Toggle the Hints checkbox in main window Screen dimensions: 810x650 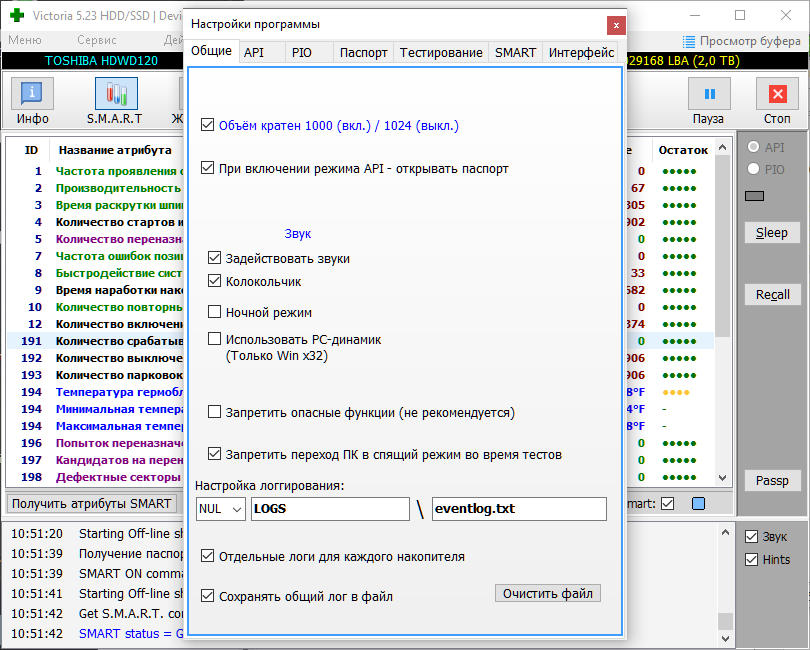click(752, 560)
